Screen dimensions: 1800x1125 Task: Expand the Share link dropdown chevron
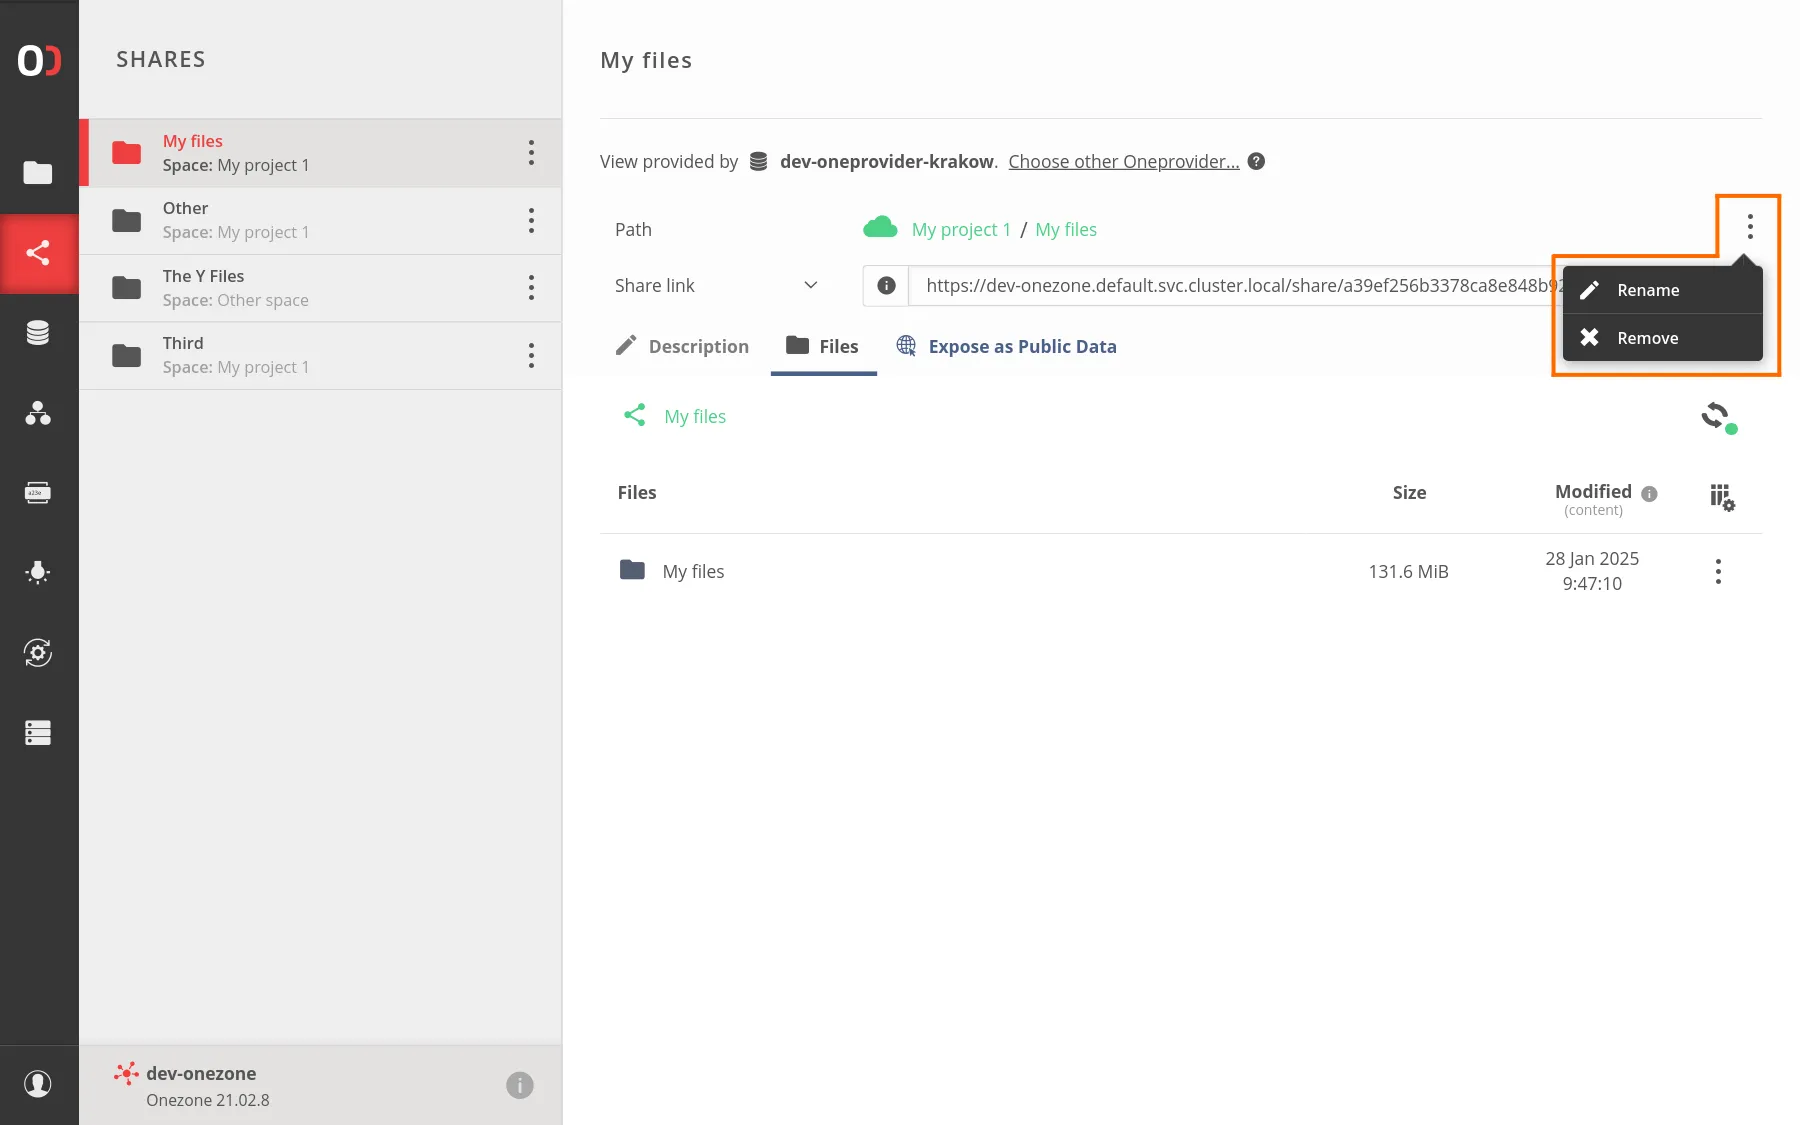pyautogui.click(x=810, y=285)
